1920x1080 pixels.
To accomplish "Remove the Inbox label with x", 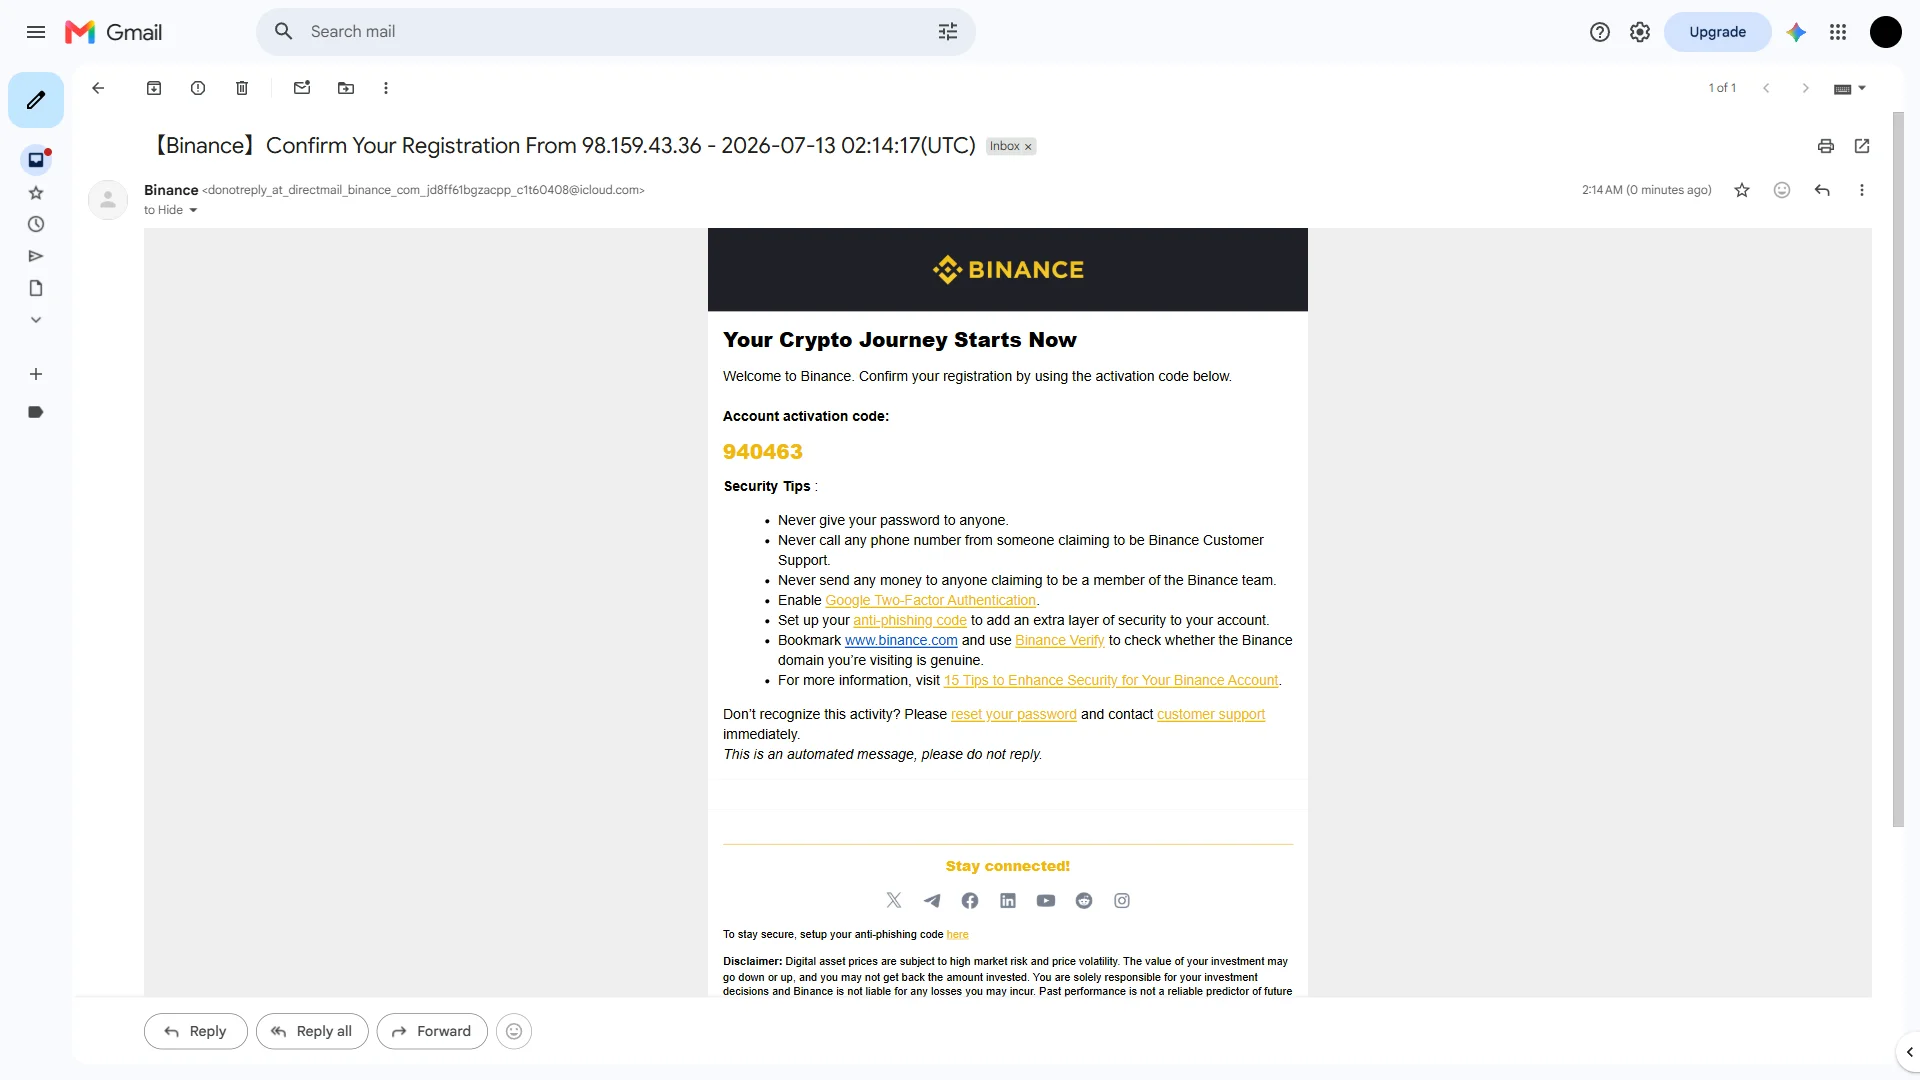I will coord(1028,147).
